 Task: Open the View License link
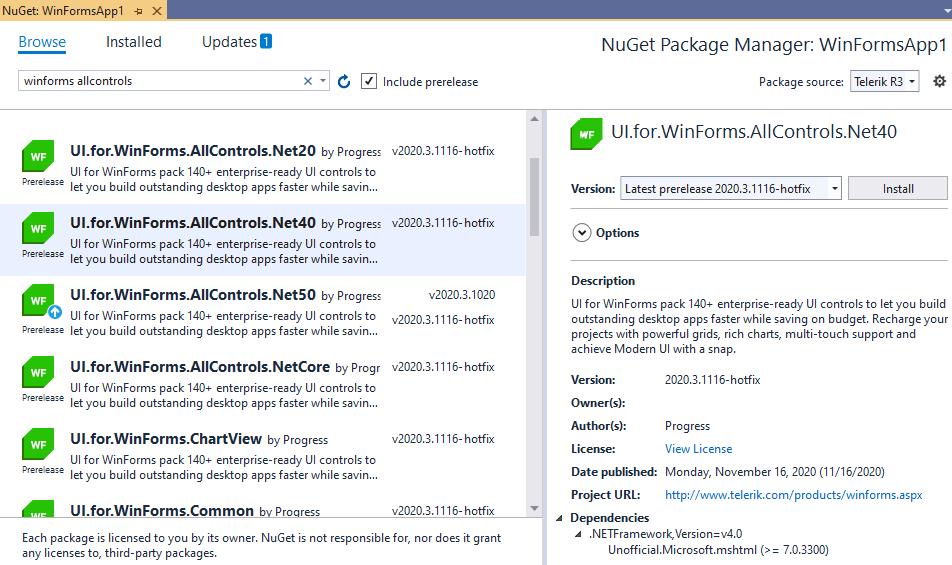coord(698,449)
